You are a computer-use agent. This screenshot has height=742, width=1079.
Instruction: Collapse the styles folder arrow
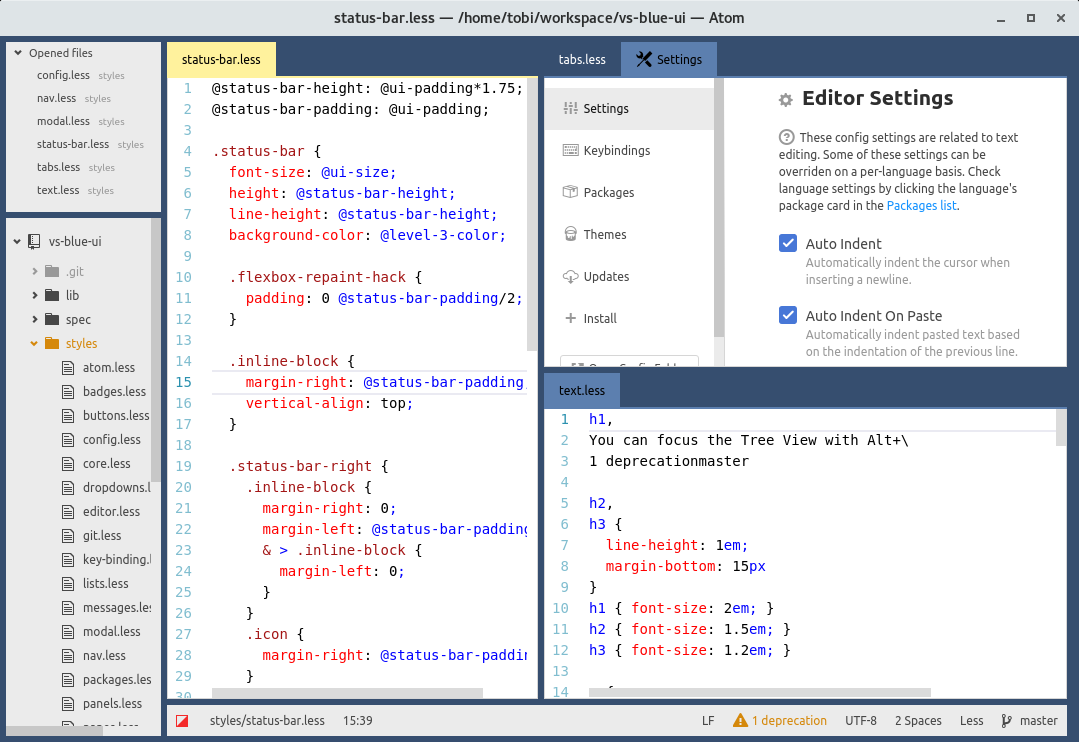(x=34, y=343)
